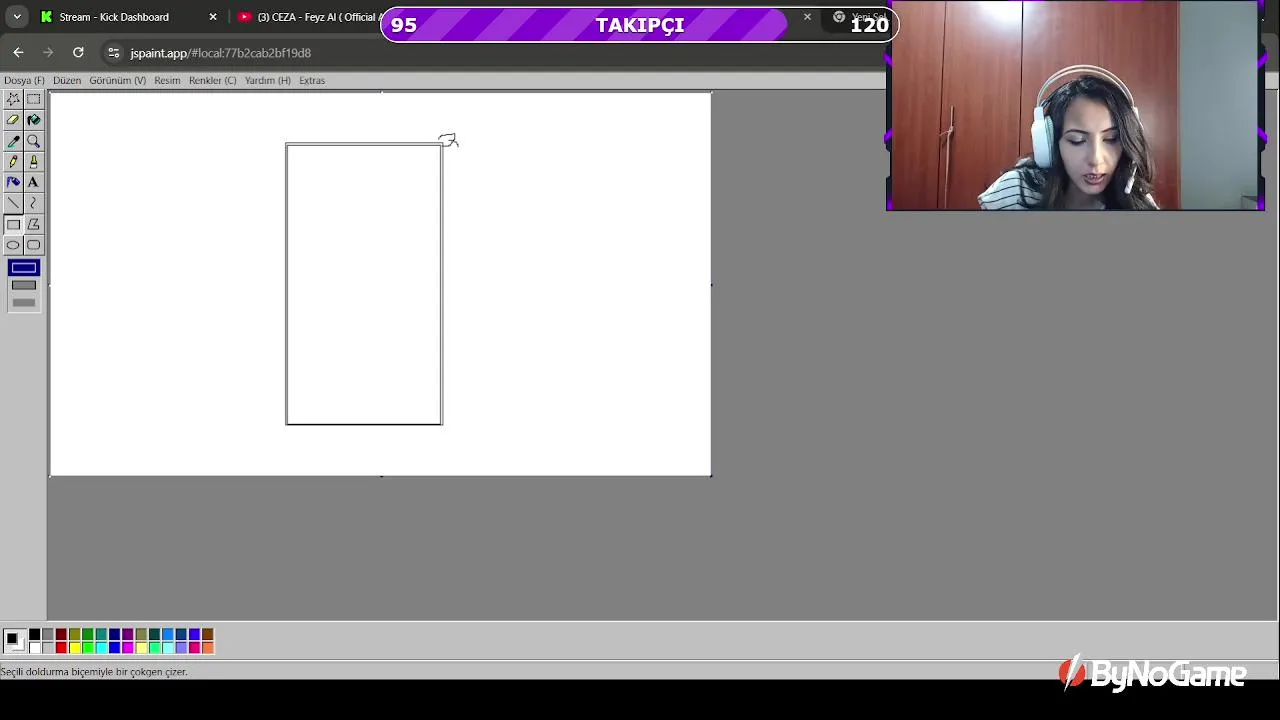
Task: Pick the cyan palette color
Action: tap(101, 647)
